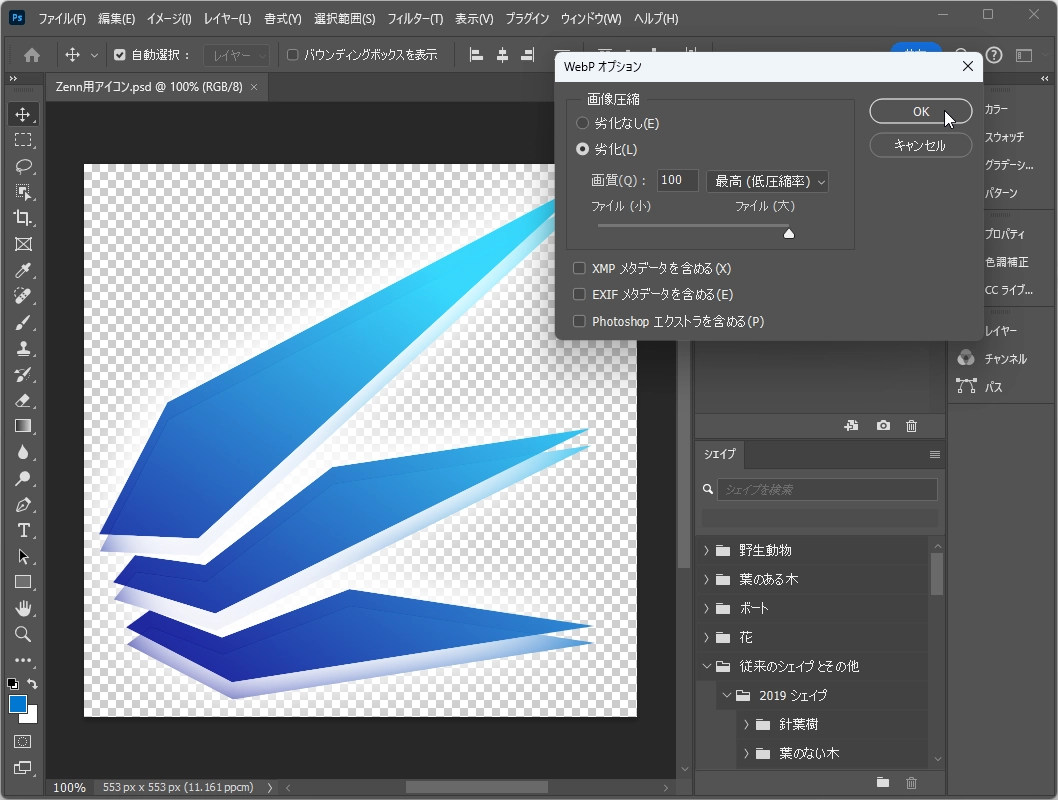Enable Photoshop エクストラを含める checkbox
The height and width of the screenshot is (800, 1058).
tap(579, 321)
